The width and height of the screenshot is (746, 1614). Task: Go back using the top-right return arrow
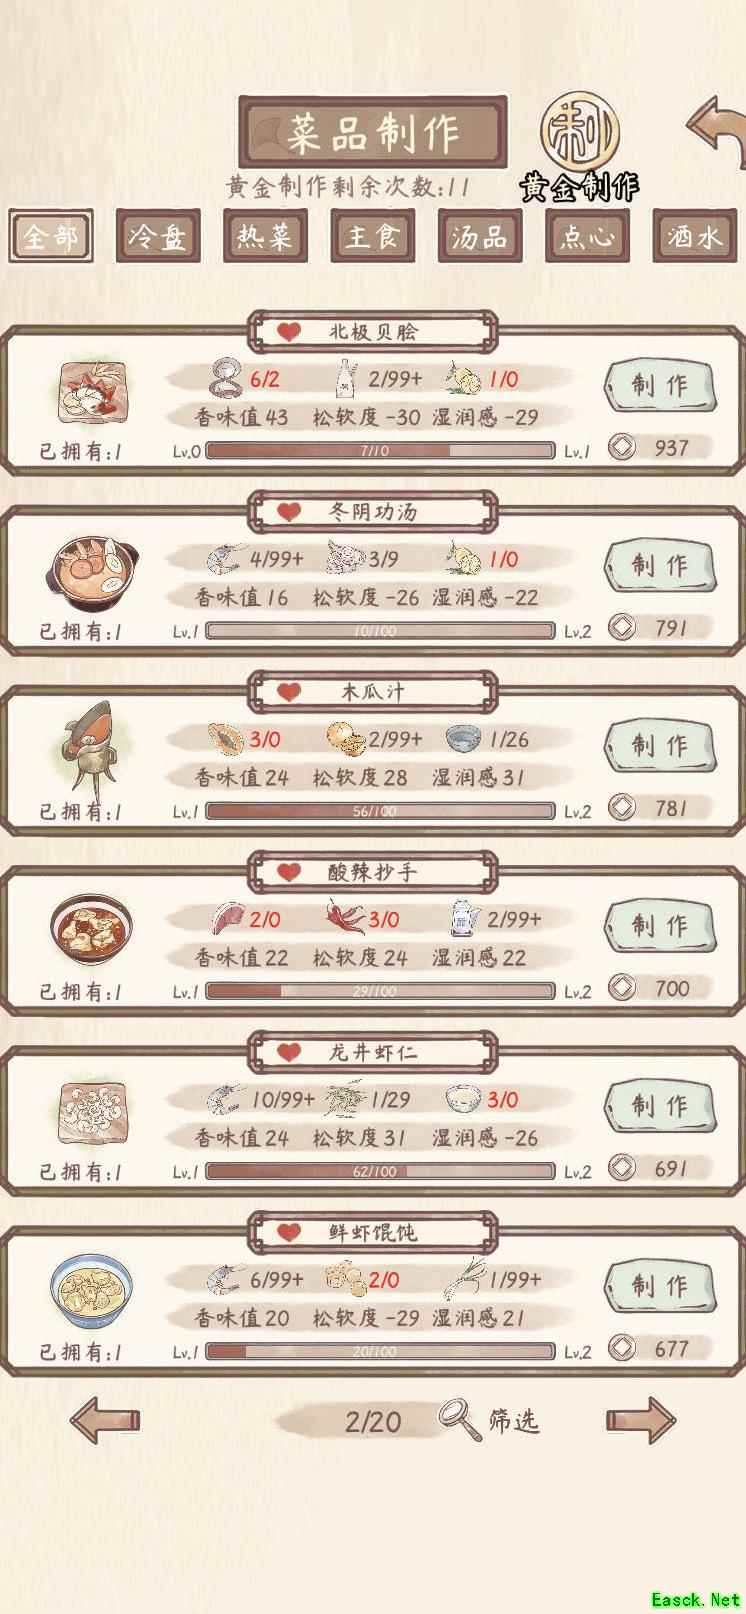(x=716, y=132)
